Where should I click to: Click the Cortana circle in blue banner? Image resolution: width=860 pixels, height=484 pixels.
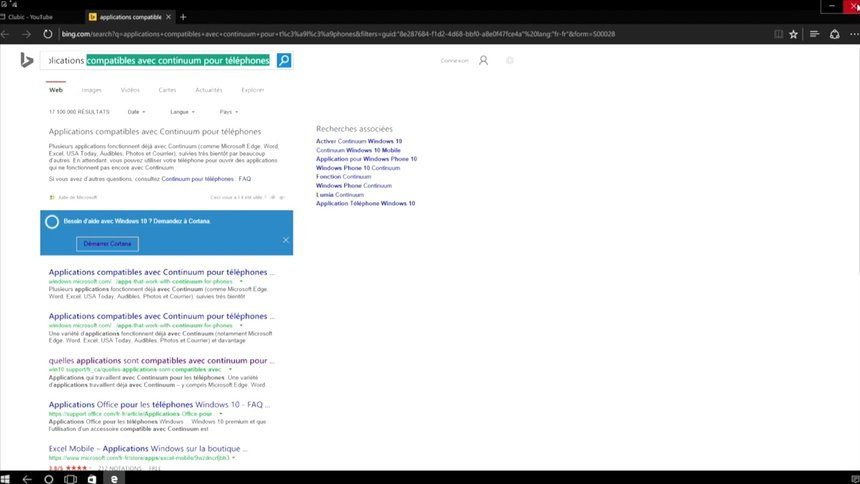pyautogui.click(x=52, y=222)
